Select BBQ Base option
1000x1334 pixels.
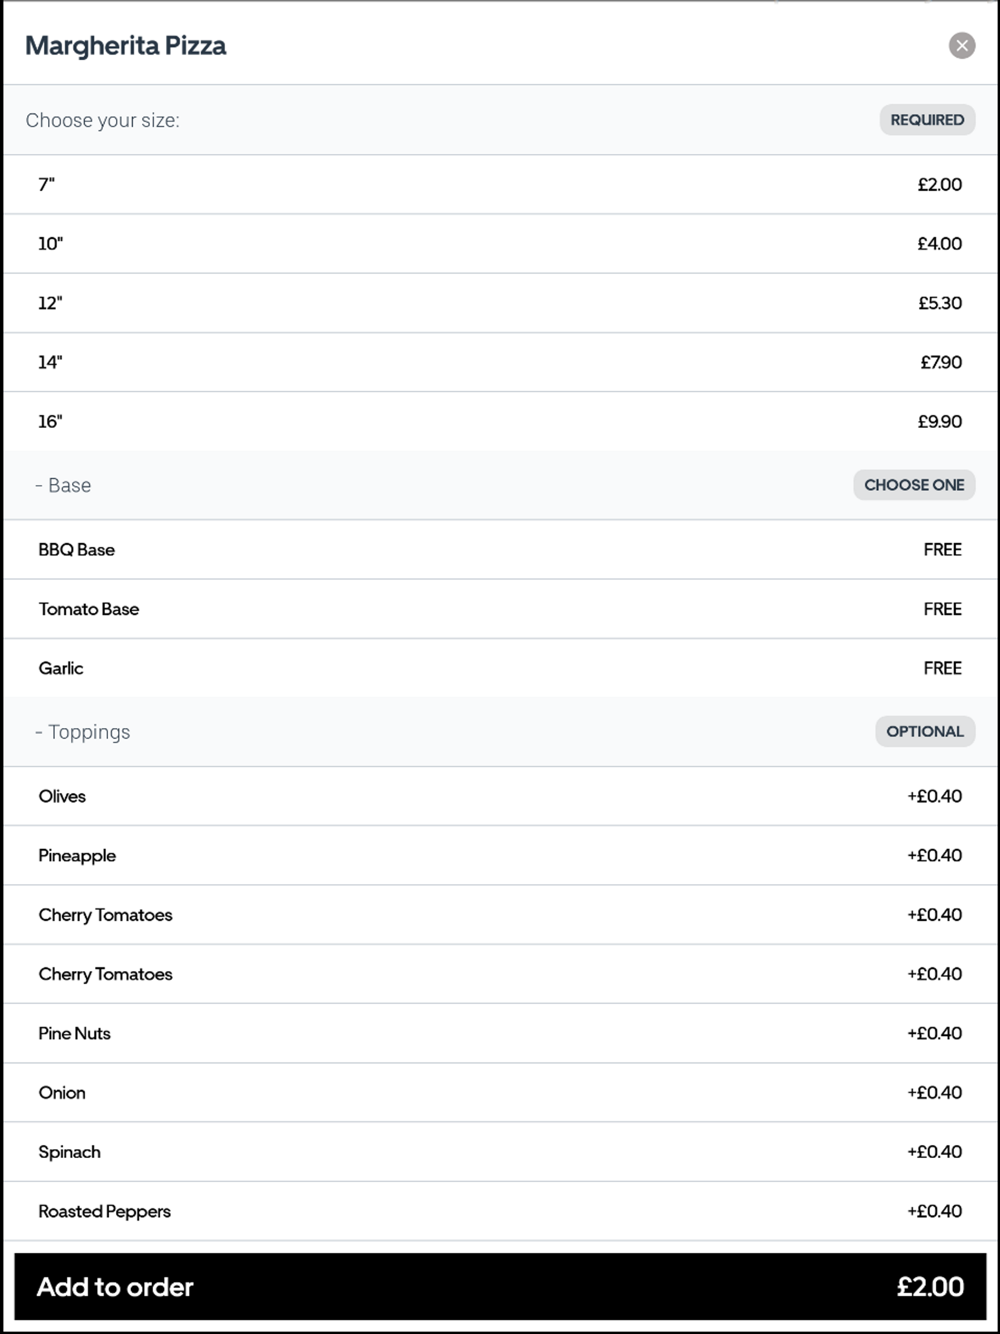point(500,549)
